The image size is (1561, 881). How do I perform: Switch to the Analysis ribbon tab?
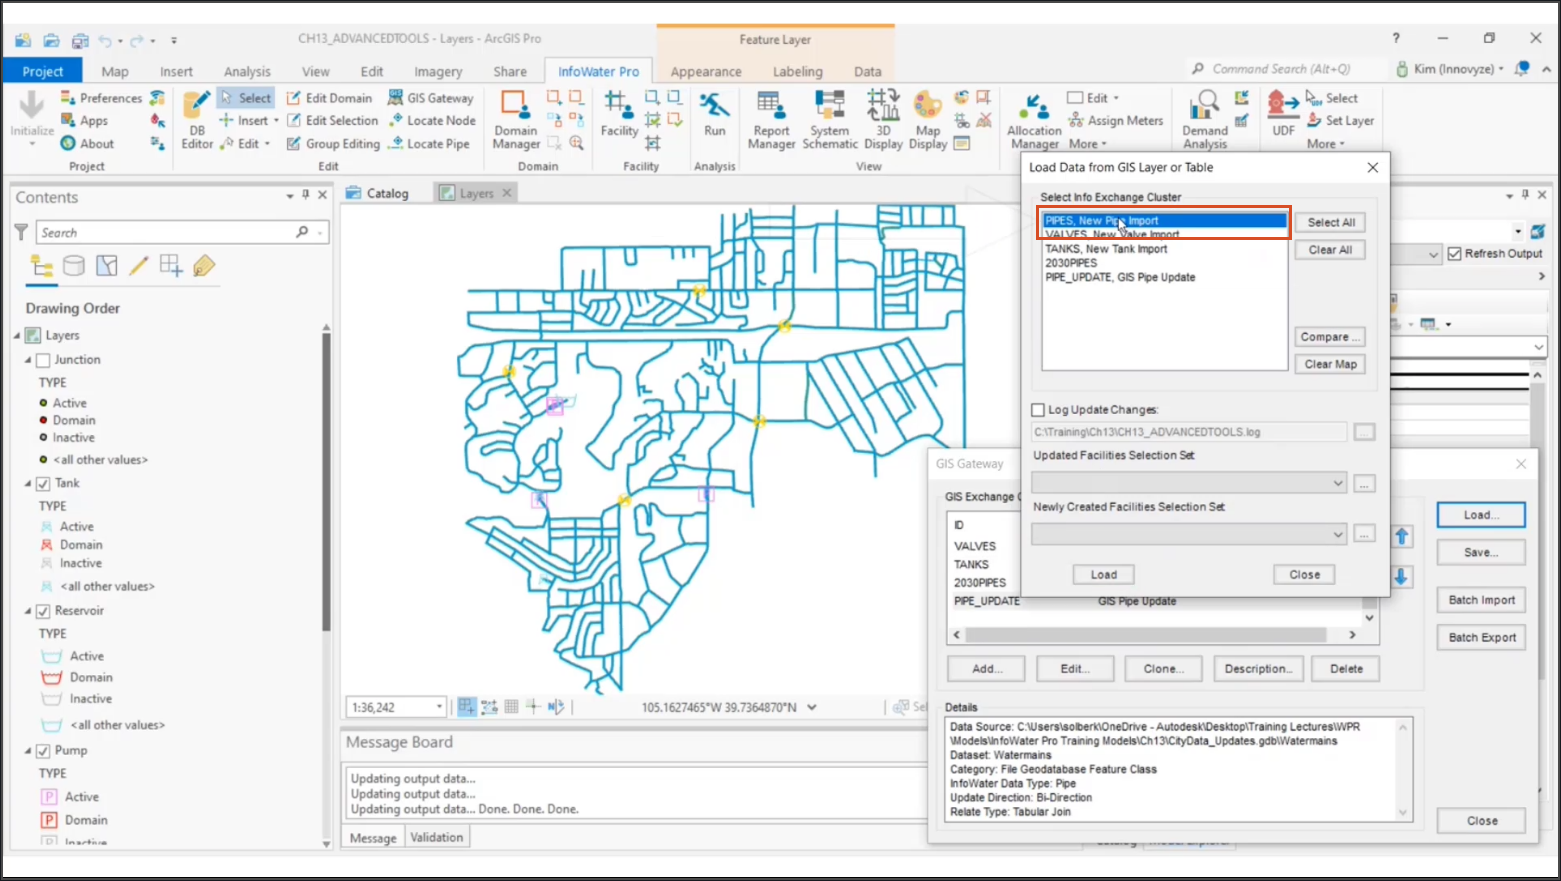(247, 71)
